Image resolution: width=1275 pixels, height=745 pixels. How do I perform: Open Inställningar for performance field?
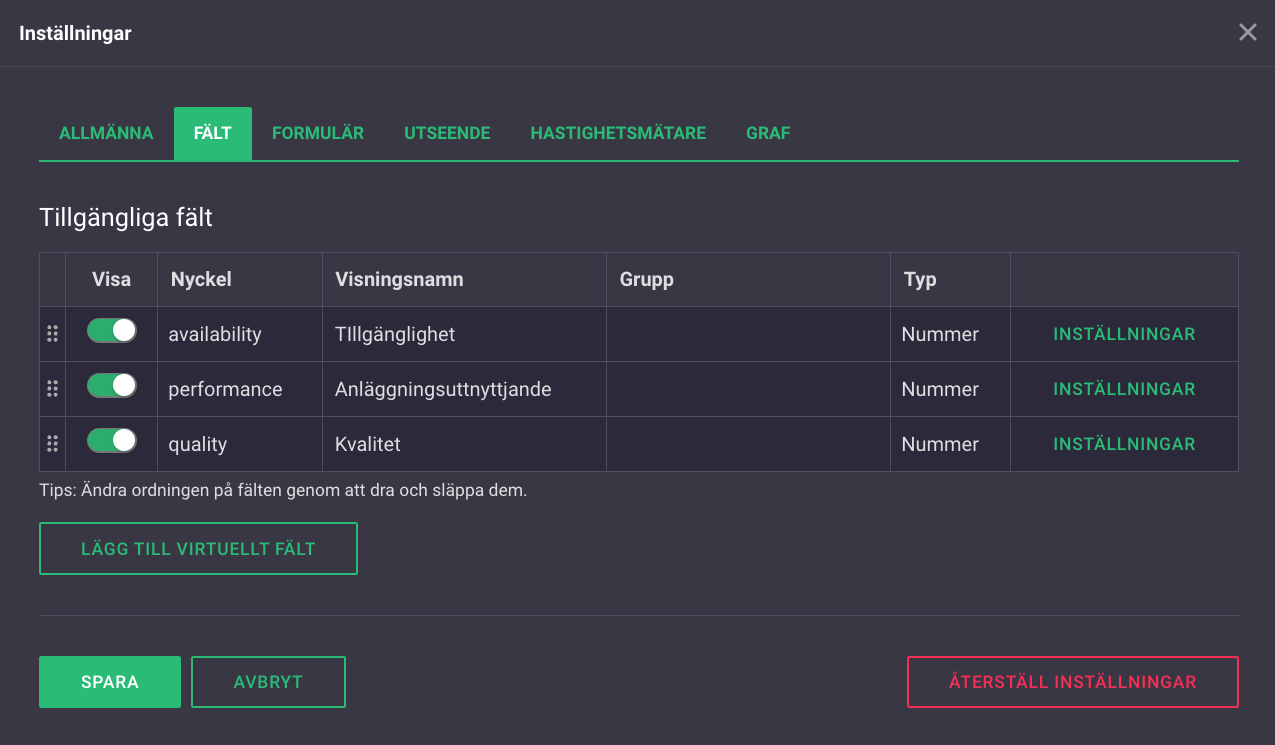pyautogui.click(x=1124, y=389)
